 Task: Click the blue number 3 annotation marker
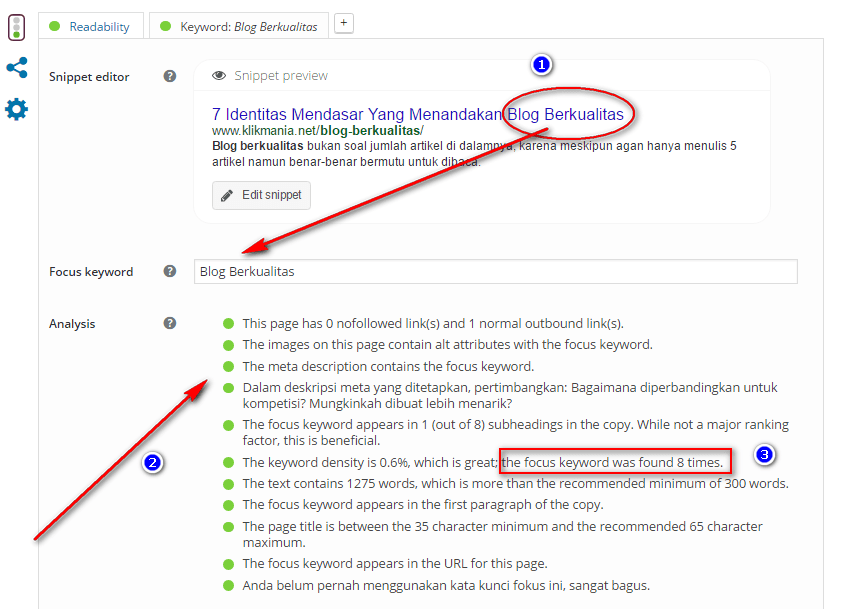pos(764,456)
